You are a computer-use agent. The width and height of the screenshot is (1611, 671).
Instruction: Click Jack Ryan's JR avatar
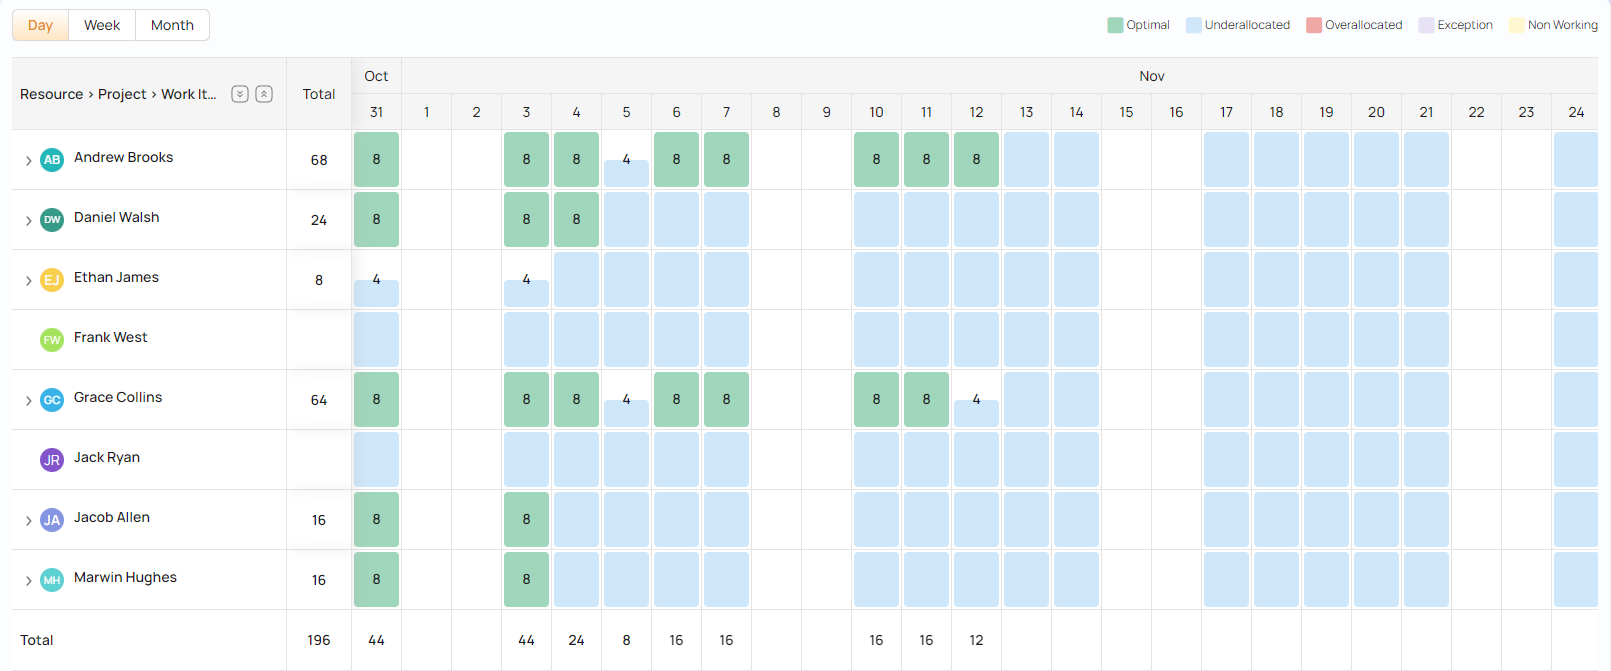[x=52, y=460]
